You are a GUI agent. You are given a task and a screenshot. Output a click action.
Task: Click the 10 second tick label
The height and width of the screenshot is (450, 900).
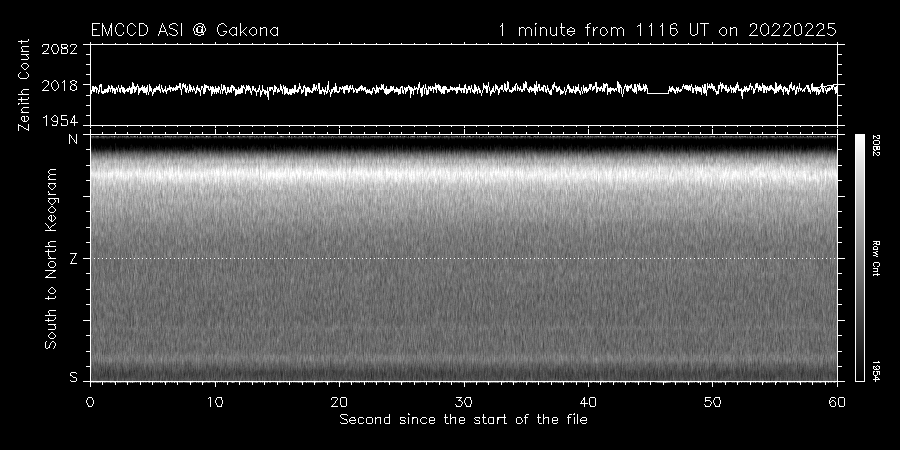coord(215,402)
